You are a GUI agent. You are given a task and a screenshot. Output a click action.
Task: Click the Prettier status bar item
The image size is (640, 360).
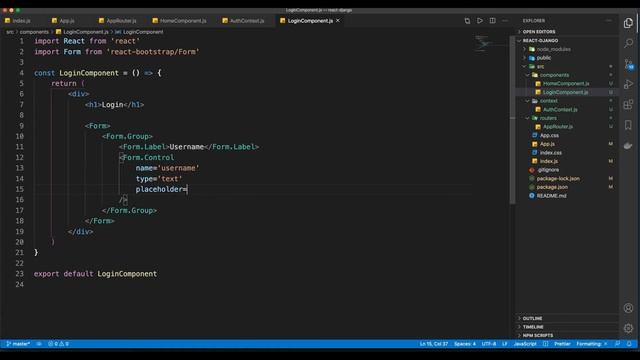click(x=562, y=344)
